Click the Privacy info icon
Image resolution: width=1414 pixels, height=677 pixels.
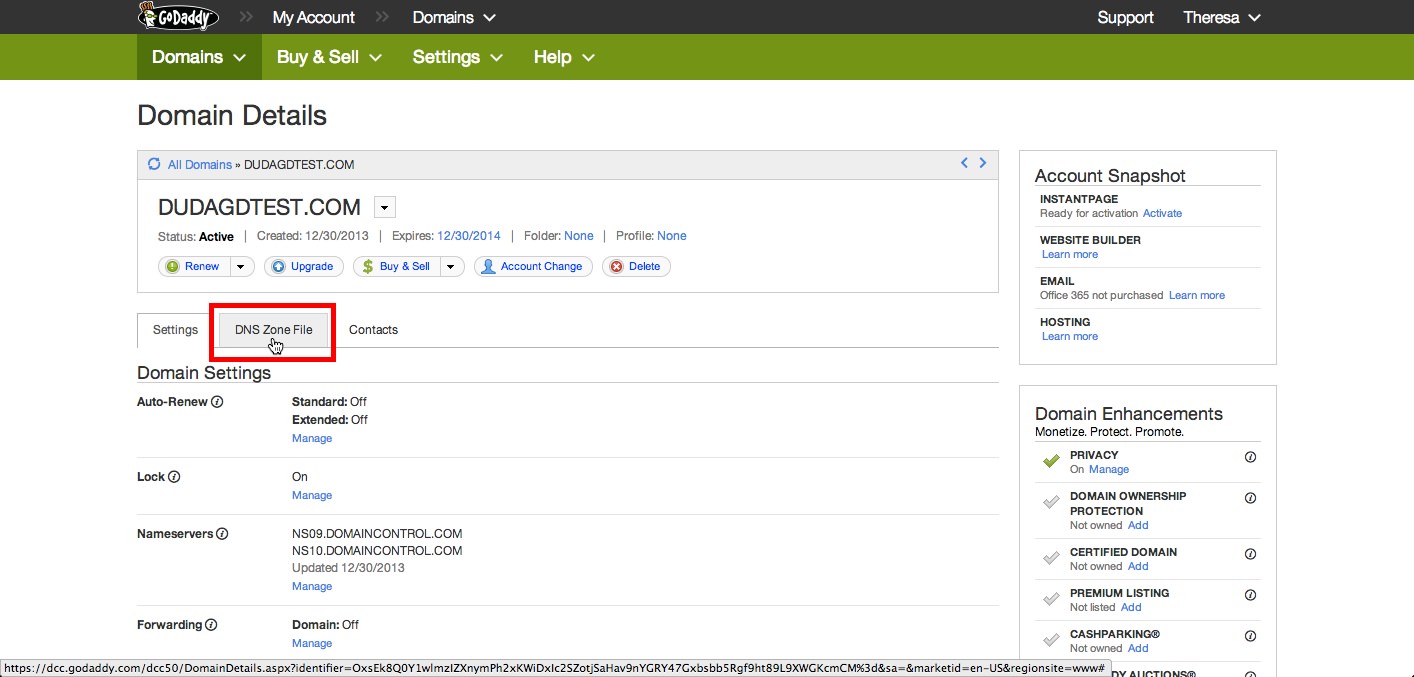tap(1250, 457)
